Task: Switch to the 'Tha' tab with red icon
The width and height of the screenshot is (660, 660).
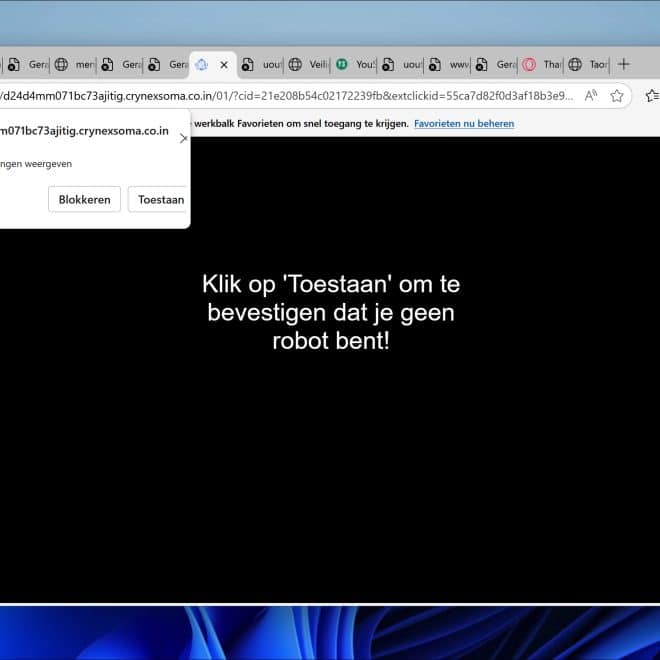Action: pos(542,64)
